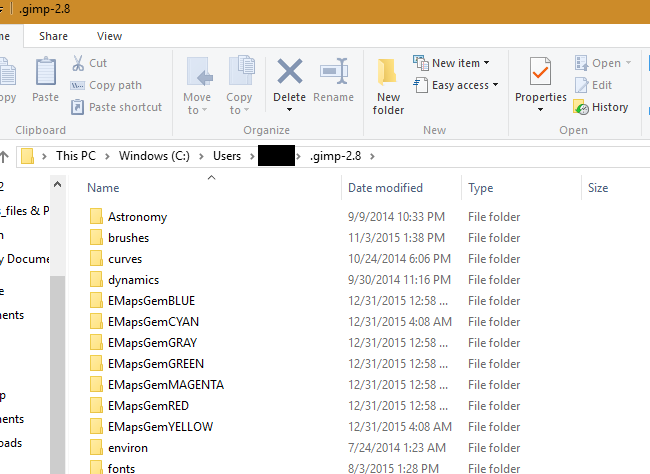This screenshot has width=650, height=474.
Task: Click the Easy access icon
Action: click(421, 85)
